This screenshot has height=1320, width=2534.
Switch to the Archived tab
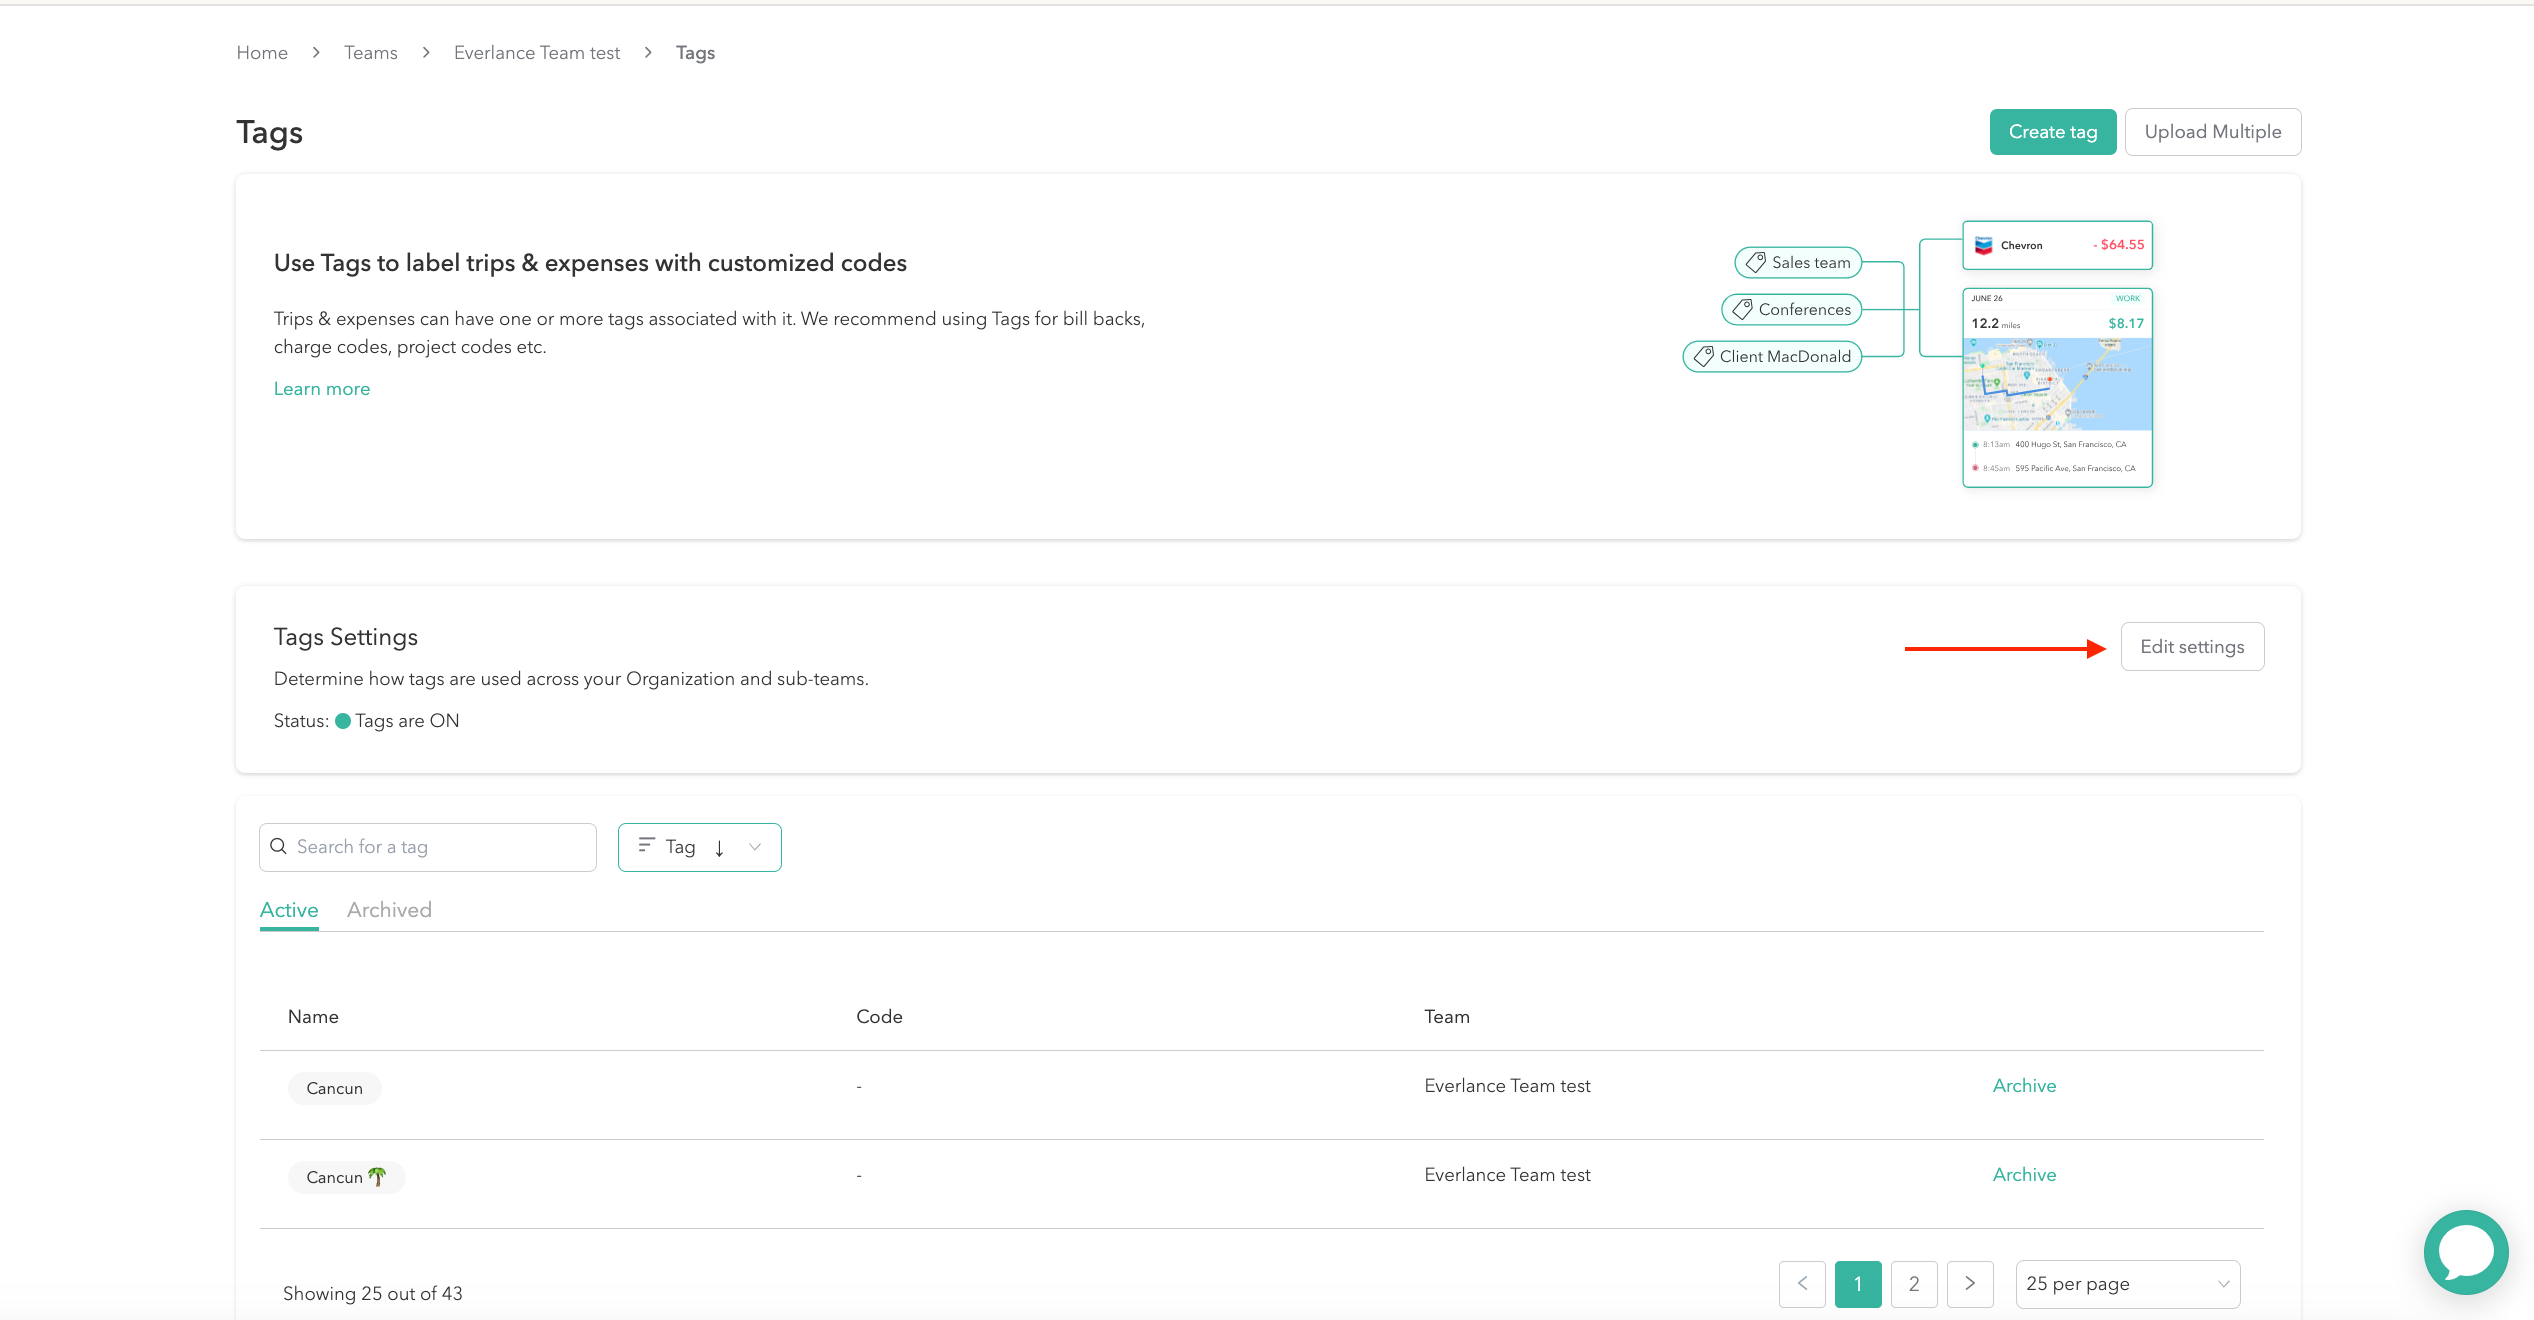(x=389, y=910)
